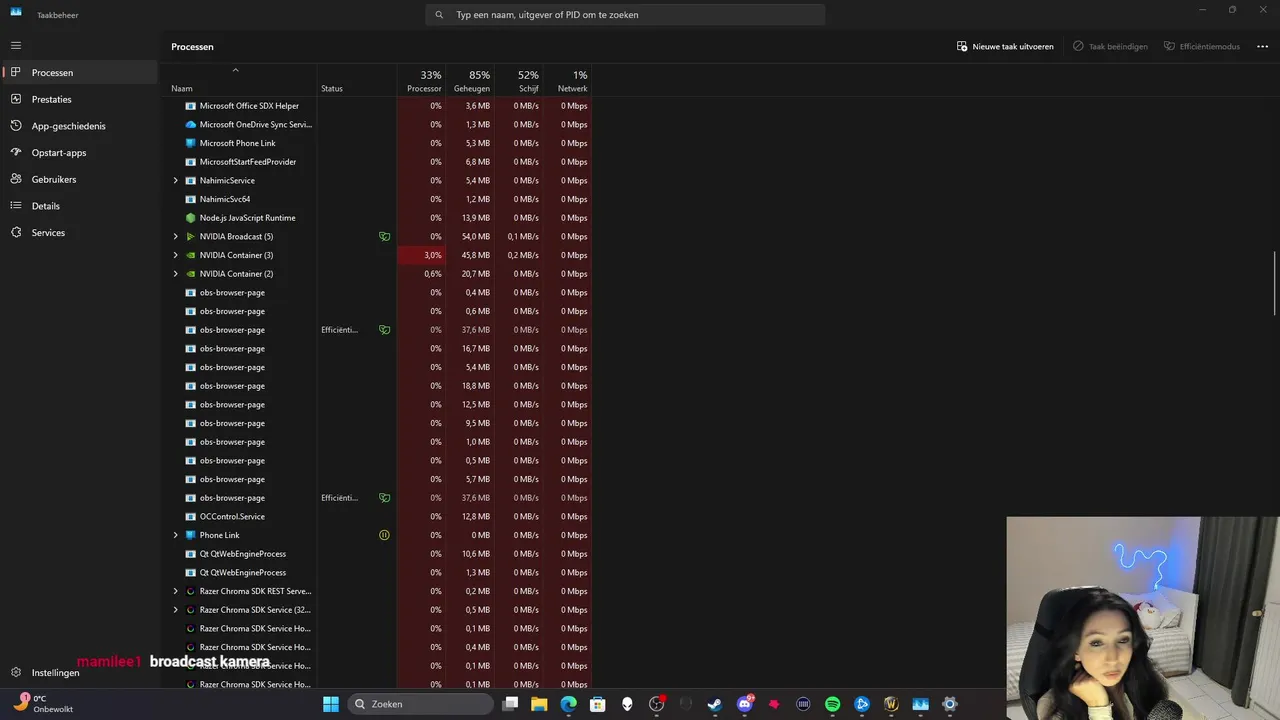Click the Razer Chroma SDK REST Server icon
The height and width of the screenshot is (720, 1280).
pos(191,591)
